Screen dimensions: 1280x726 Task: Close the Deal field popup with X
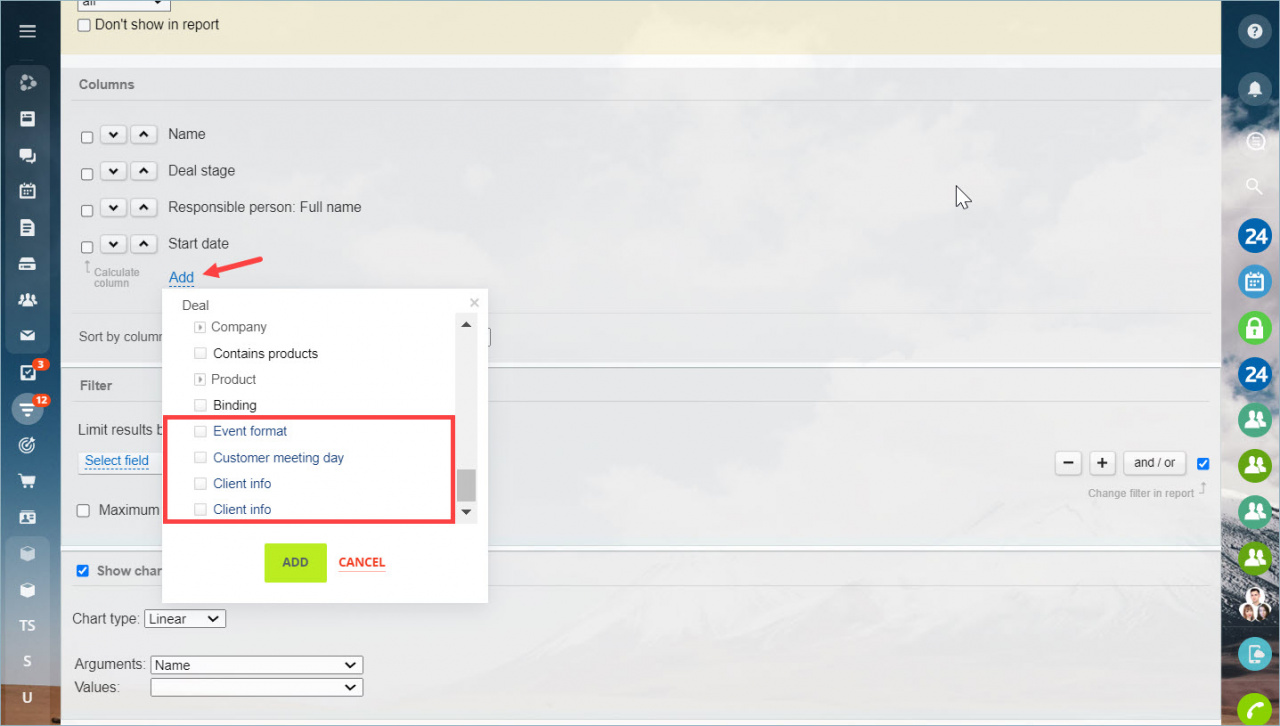(x=475, y=302)
